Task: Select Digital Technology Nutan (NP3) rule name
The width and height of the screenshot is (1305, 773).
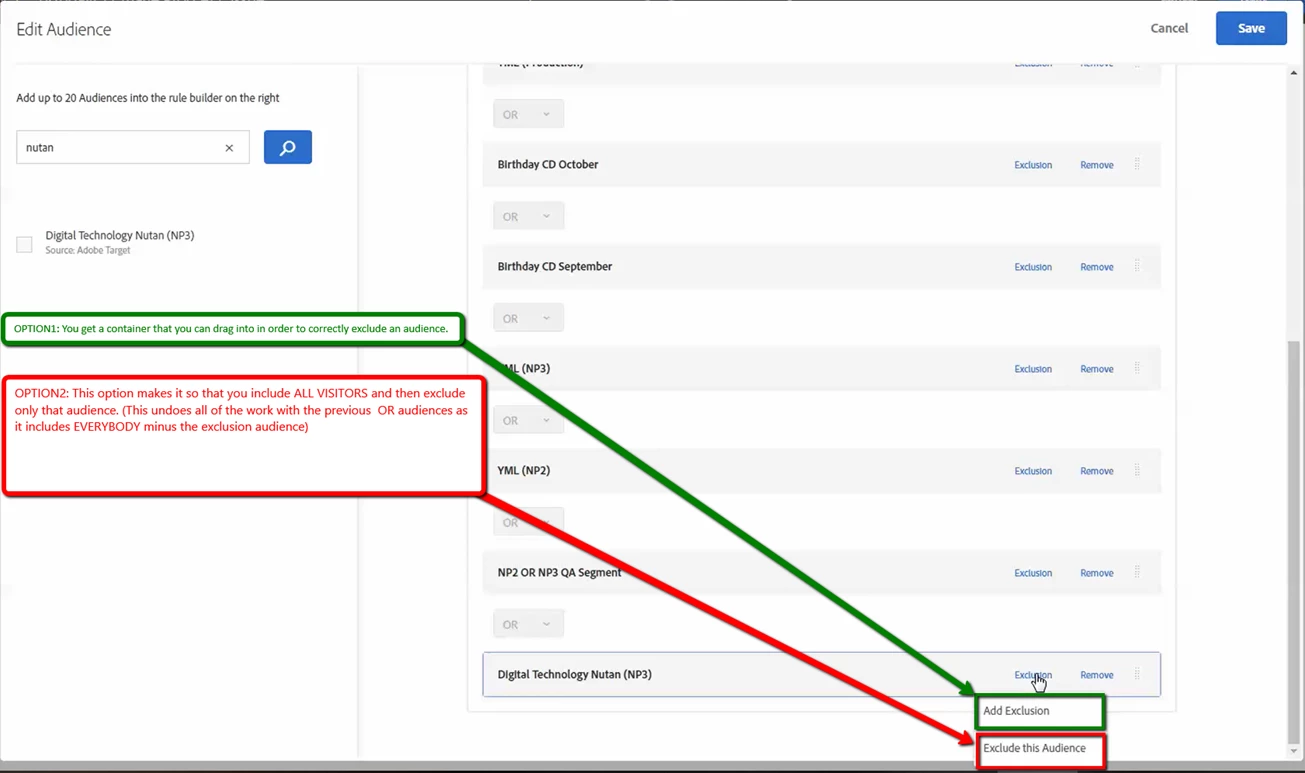Action: (x=575, y=674)
